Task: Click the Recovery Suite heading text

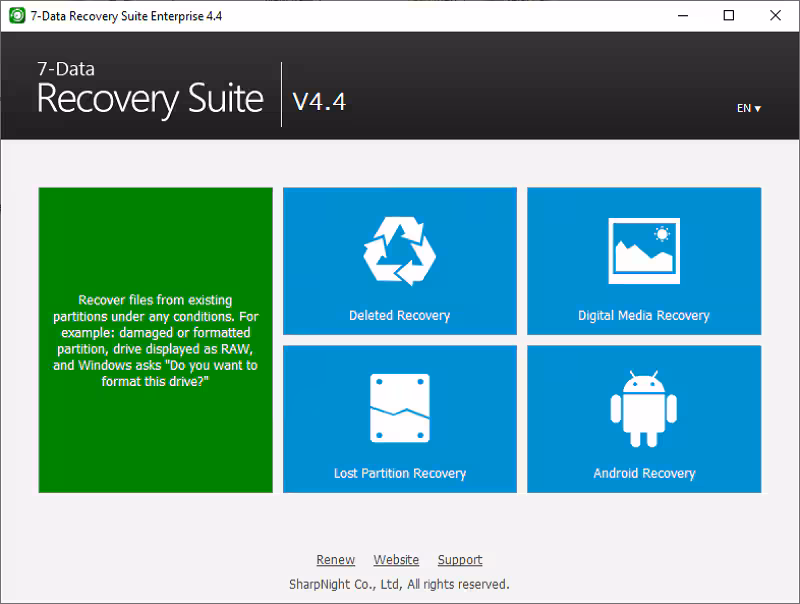Action: click(x=150, y=99)
